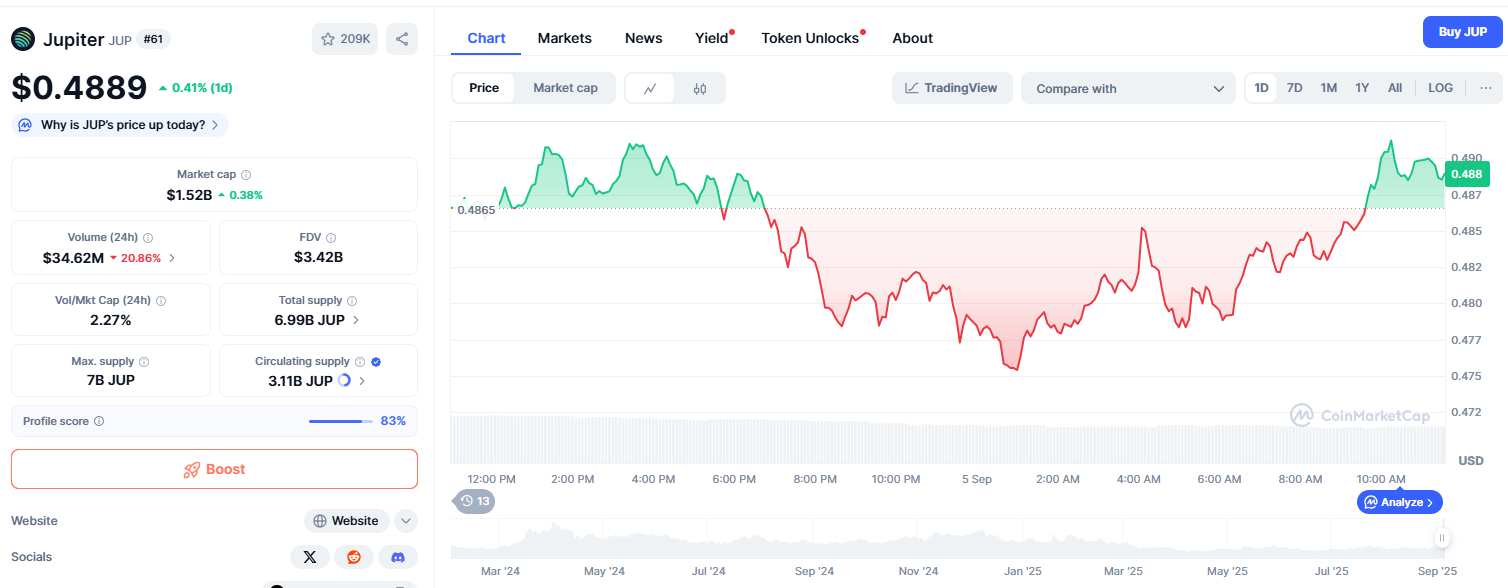Select Price chart mode
Image resolution: width=1508 pixels, height=588 pixels.
[x=484, y=88]
